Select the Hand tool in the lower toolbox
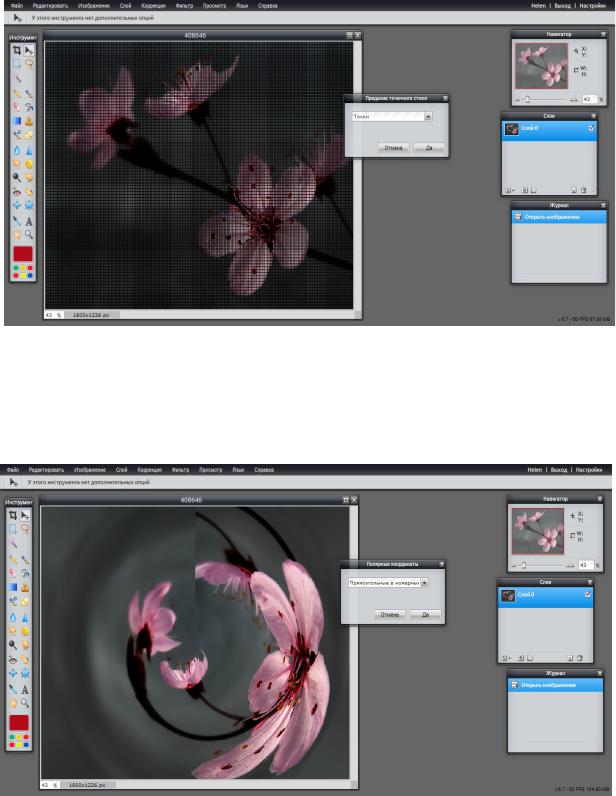Image resolution: width=616 pixels, height=796 pixels. 15,703
